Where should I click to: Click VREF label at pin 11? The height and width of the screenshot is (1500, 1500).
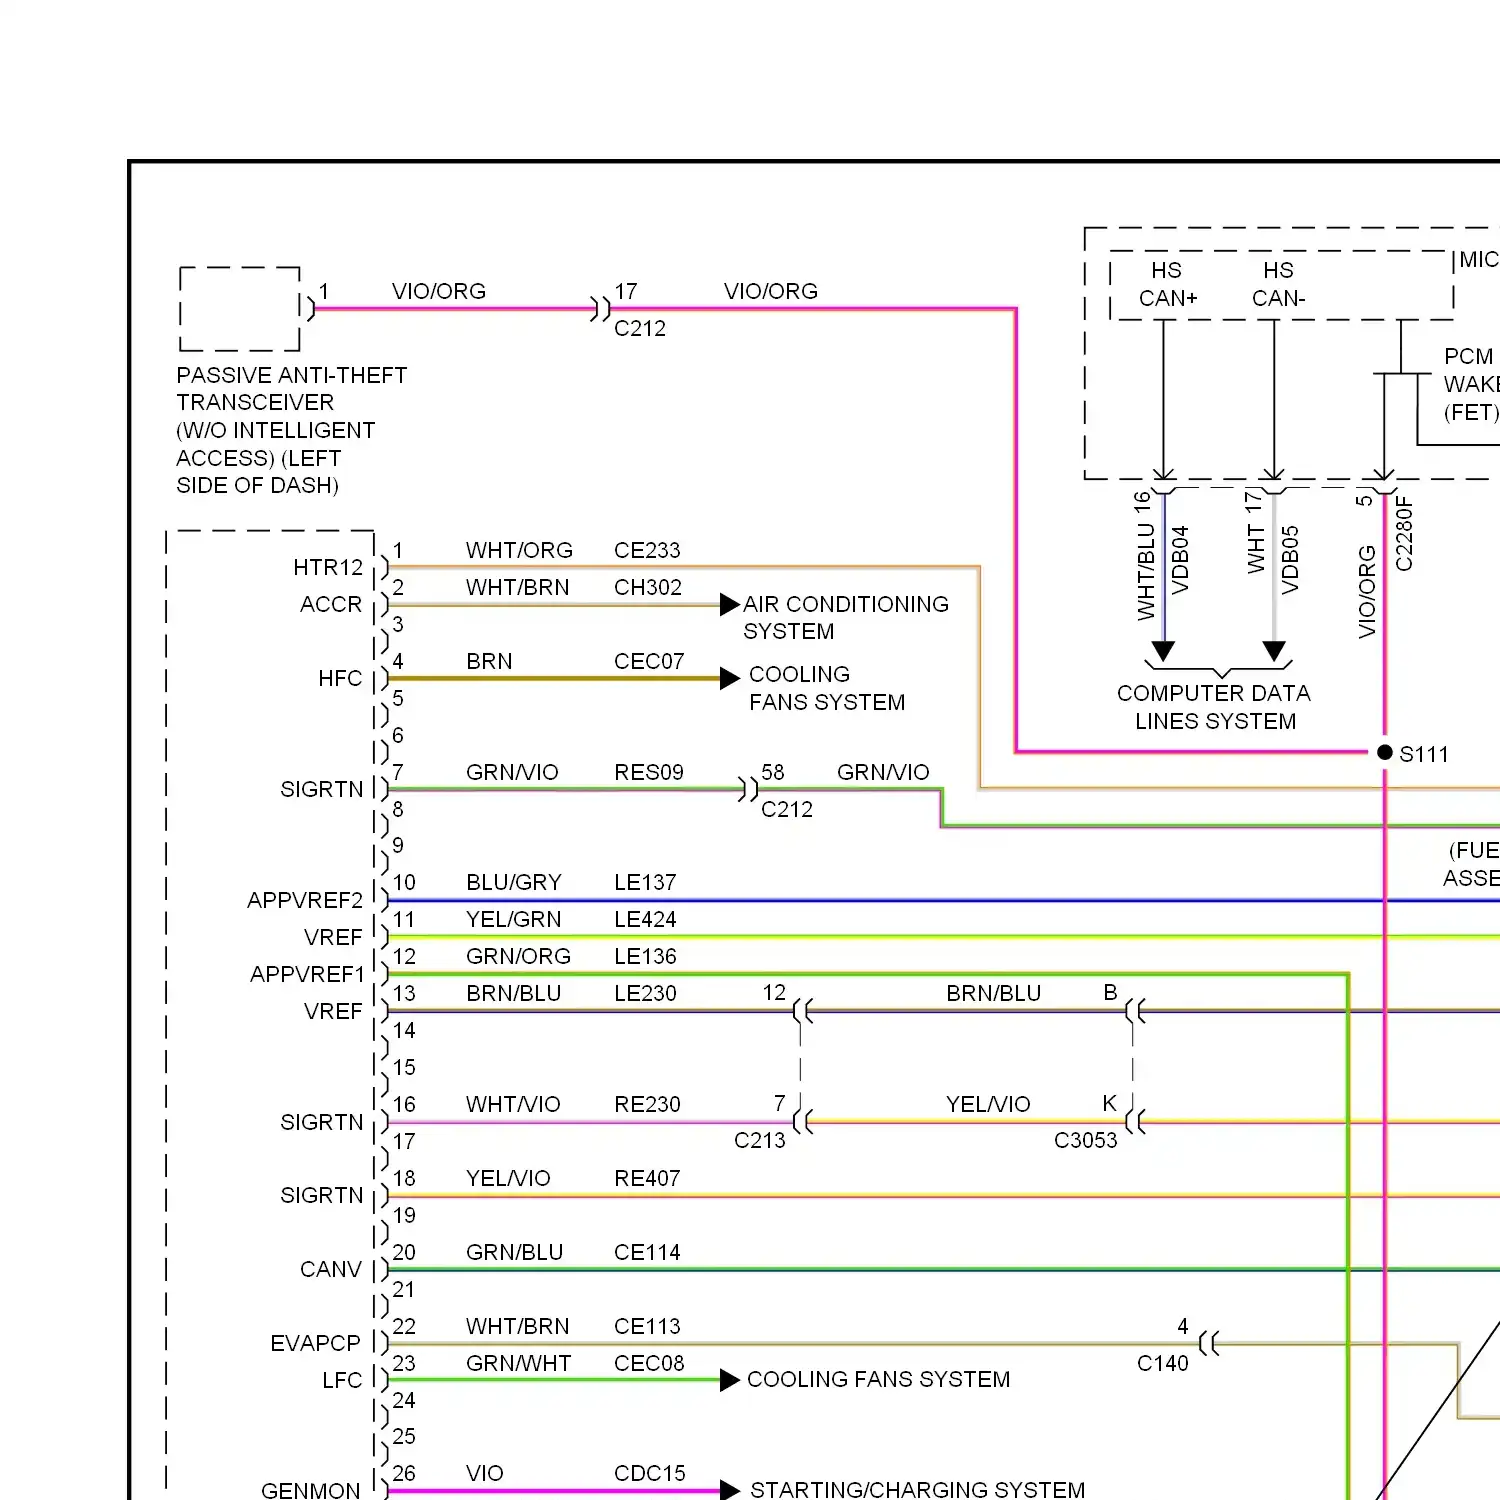pyautogui.click(x=333, y=938)
